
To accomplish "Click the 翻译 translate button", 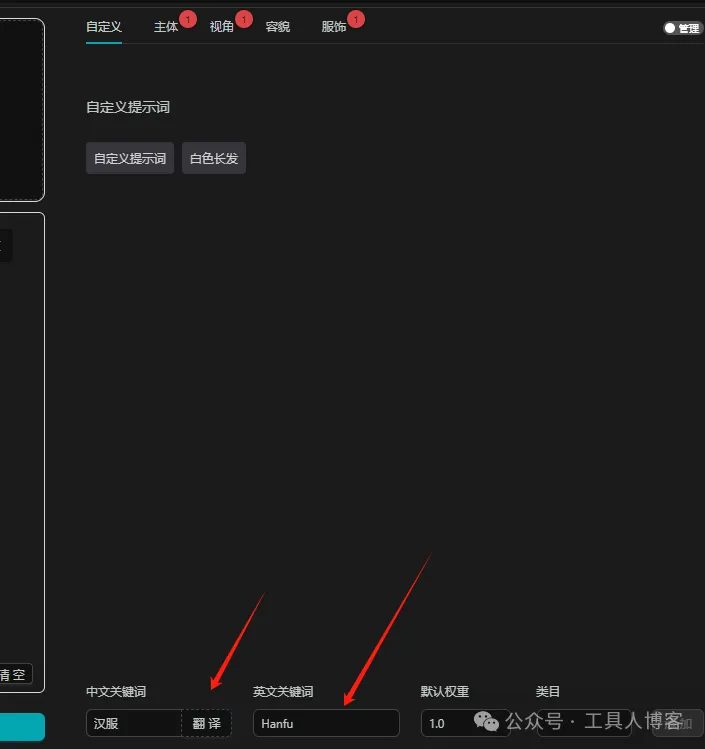I will coord(206,723).
